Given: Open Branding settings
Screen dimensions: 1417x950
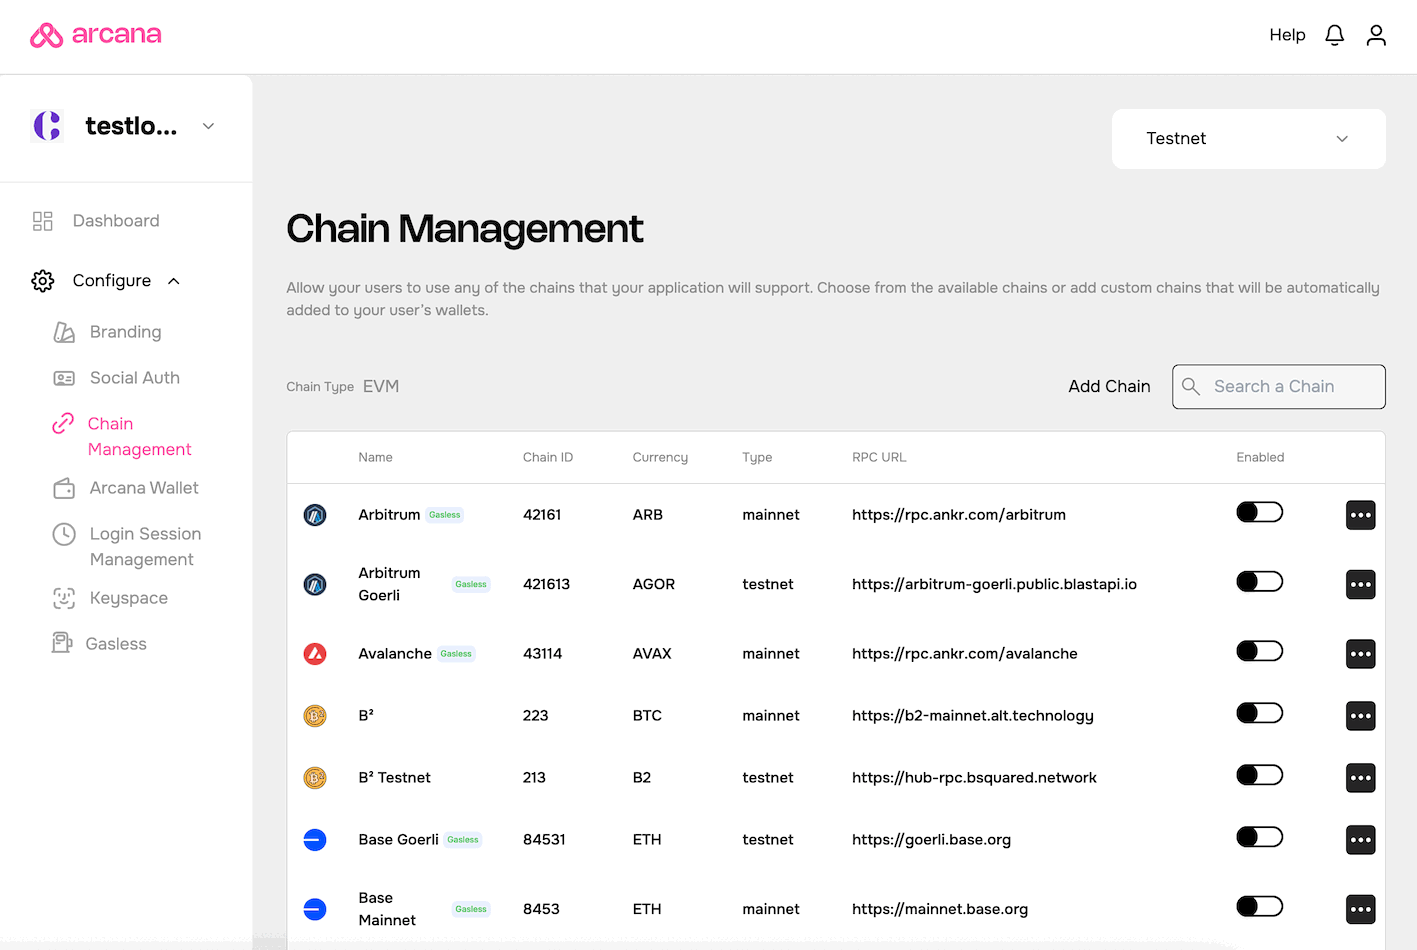Looking at the screenshot, I should tap(125, 332).
